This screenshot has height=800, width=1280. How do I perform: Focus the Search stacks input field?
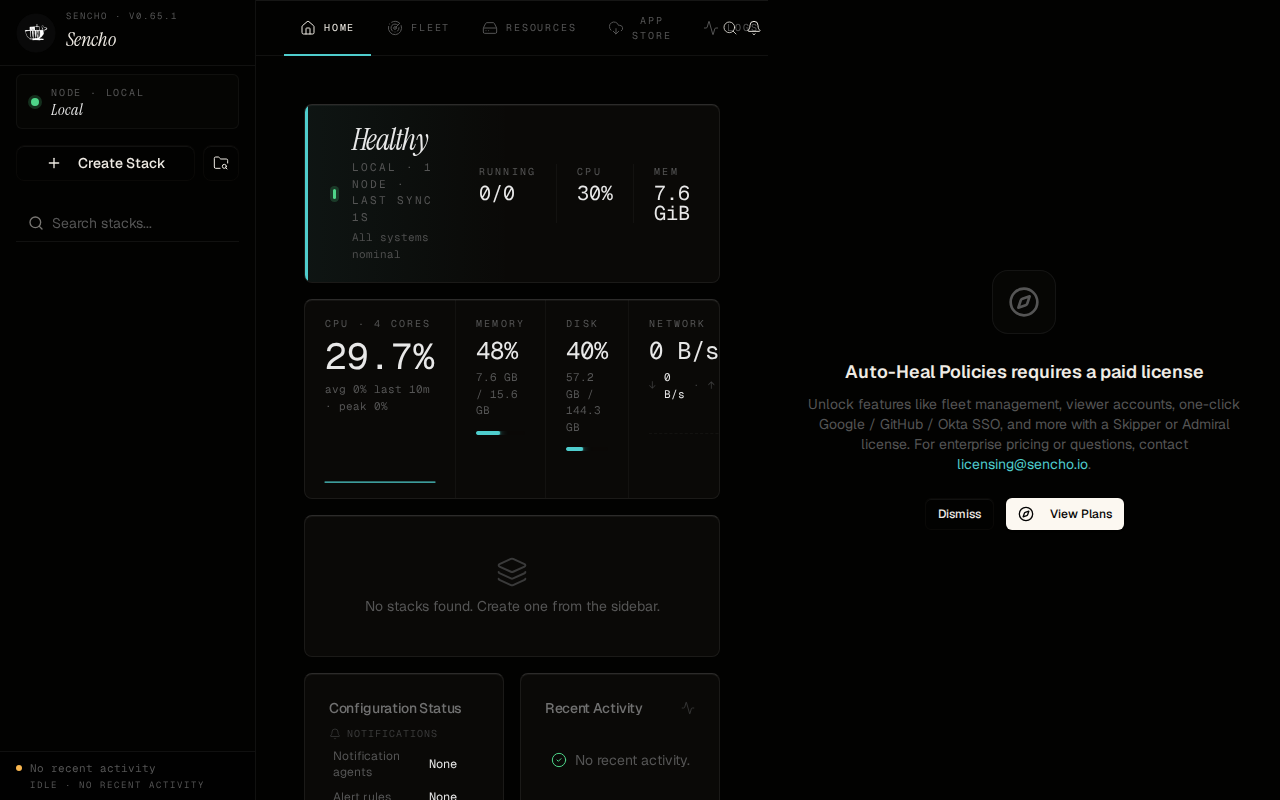click(127, 223)
